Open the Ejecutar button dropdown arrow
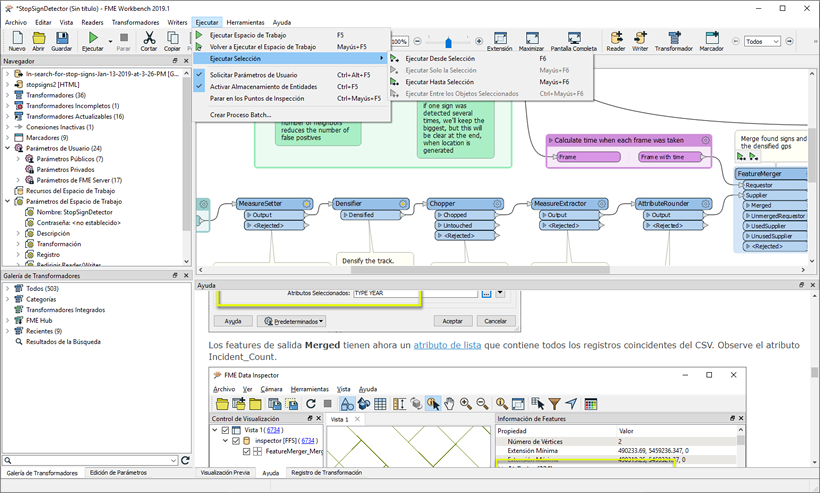The width and height of the screenshot is (820, 493). tap(110, 41)
